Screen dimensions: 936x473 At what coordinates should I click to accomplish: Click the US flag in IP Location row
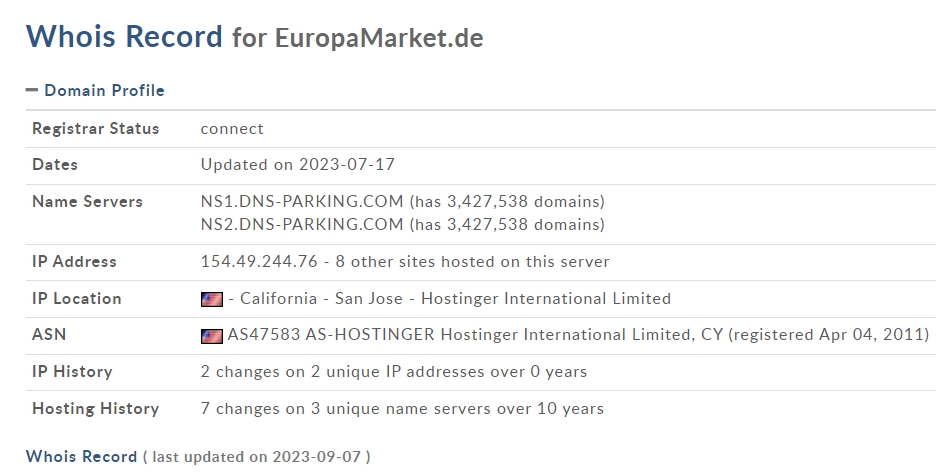pyautogui.click(x=211, y=299)
